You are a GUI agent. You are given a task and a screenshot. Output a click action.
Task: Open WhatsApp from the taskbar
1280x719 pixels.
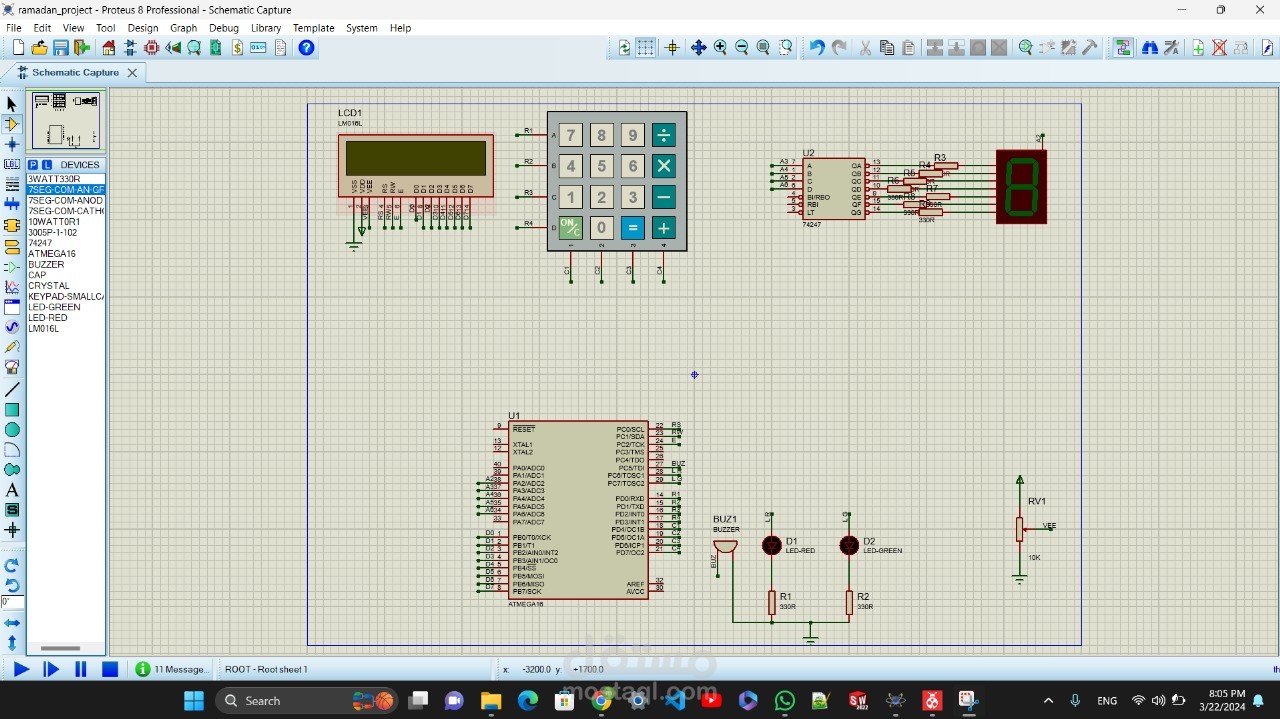[785, 700]
